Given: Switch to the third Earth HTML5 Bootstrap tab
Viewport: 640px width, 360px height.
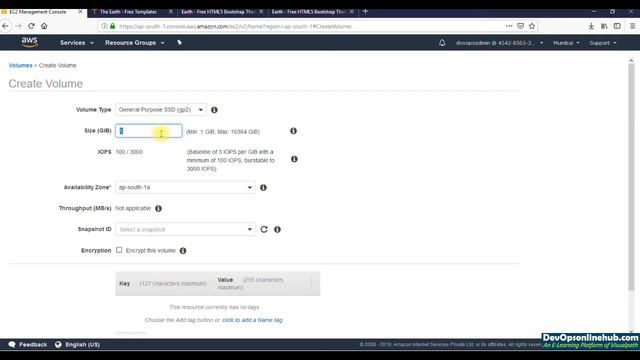Looking at the screenshot, I should coord(218,12).
